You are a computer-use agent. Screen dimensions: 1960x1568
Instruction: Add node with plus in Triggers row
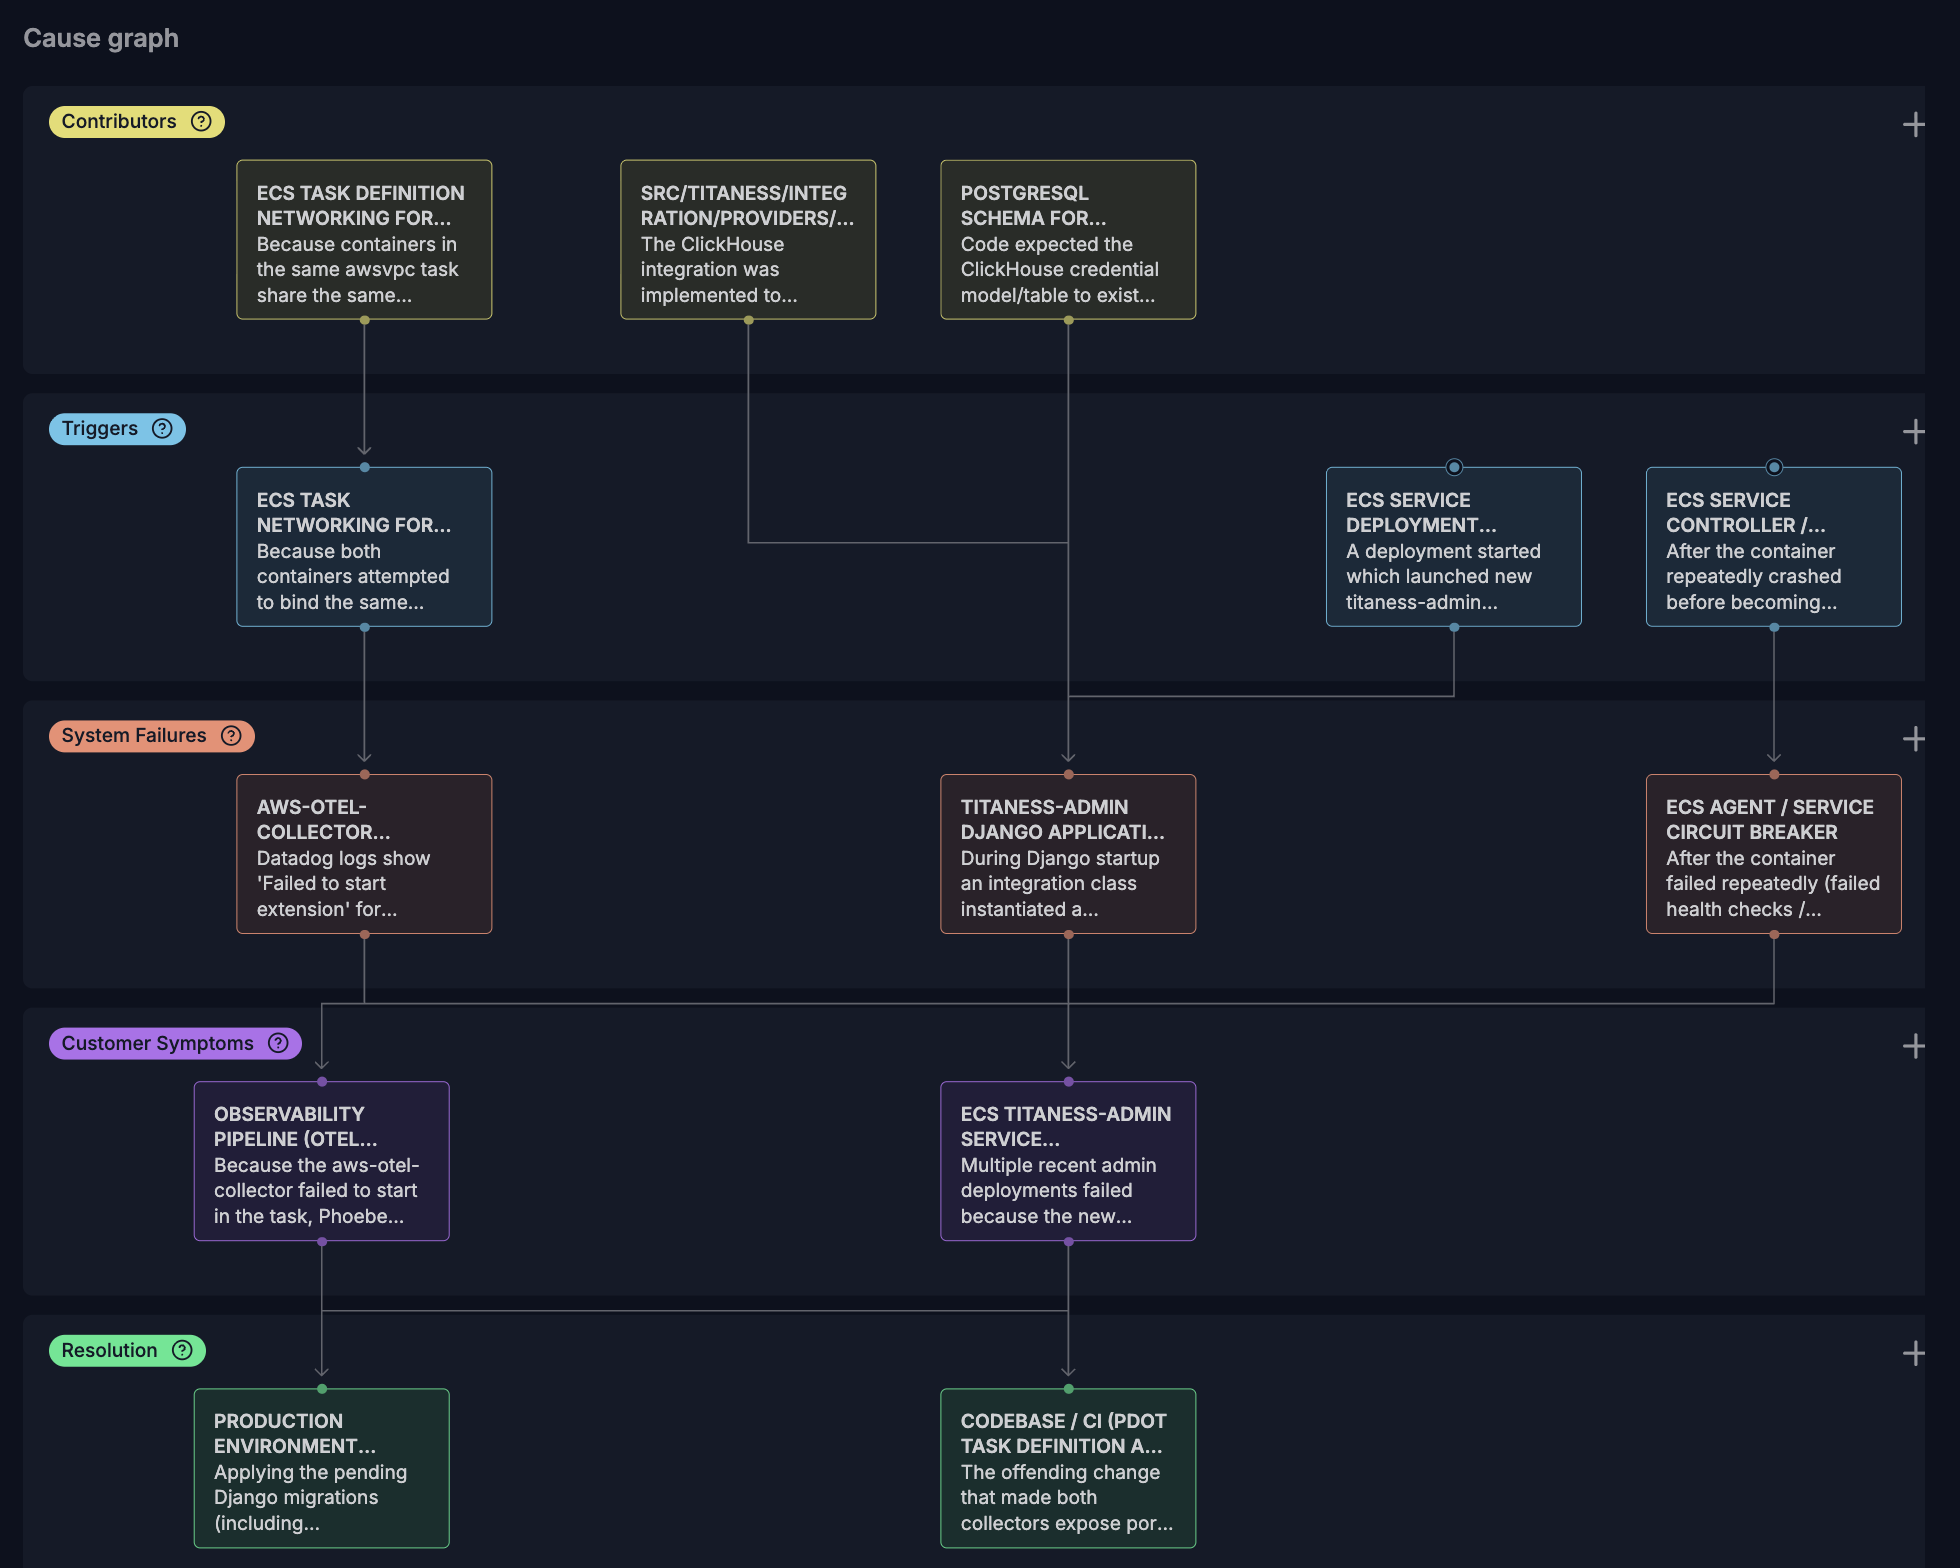tap(1913, 432)
